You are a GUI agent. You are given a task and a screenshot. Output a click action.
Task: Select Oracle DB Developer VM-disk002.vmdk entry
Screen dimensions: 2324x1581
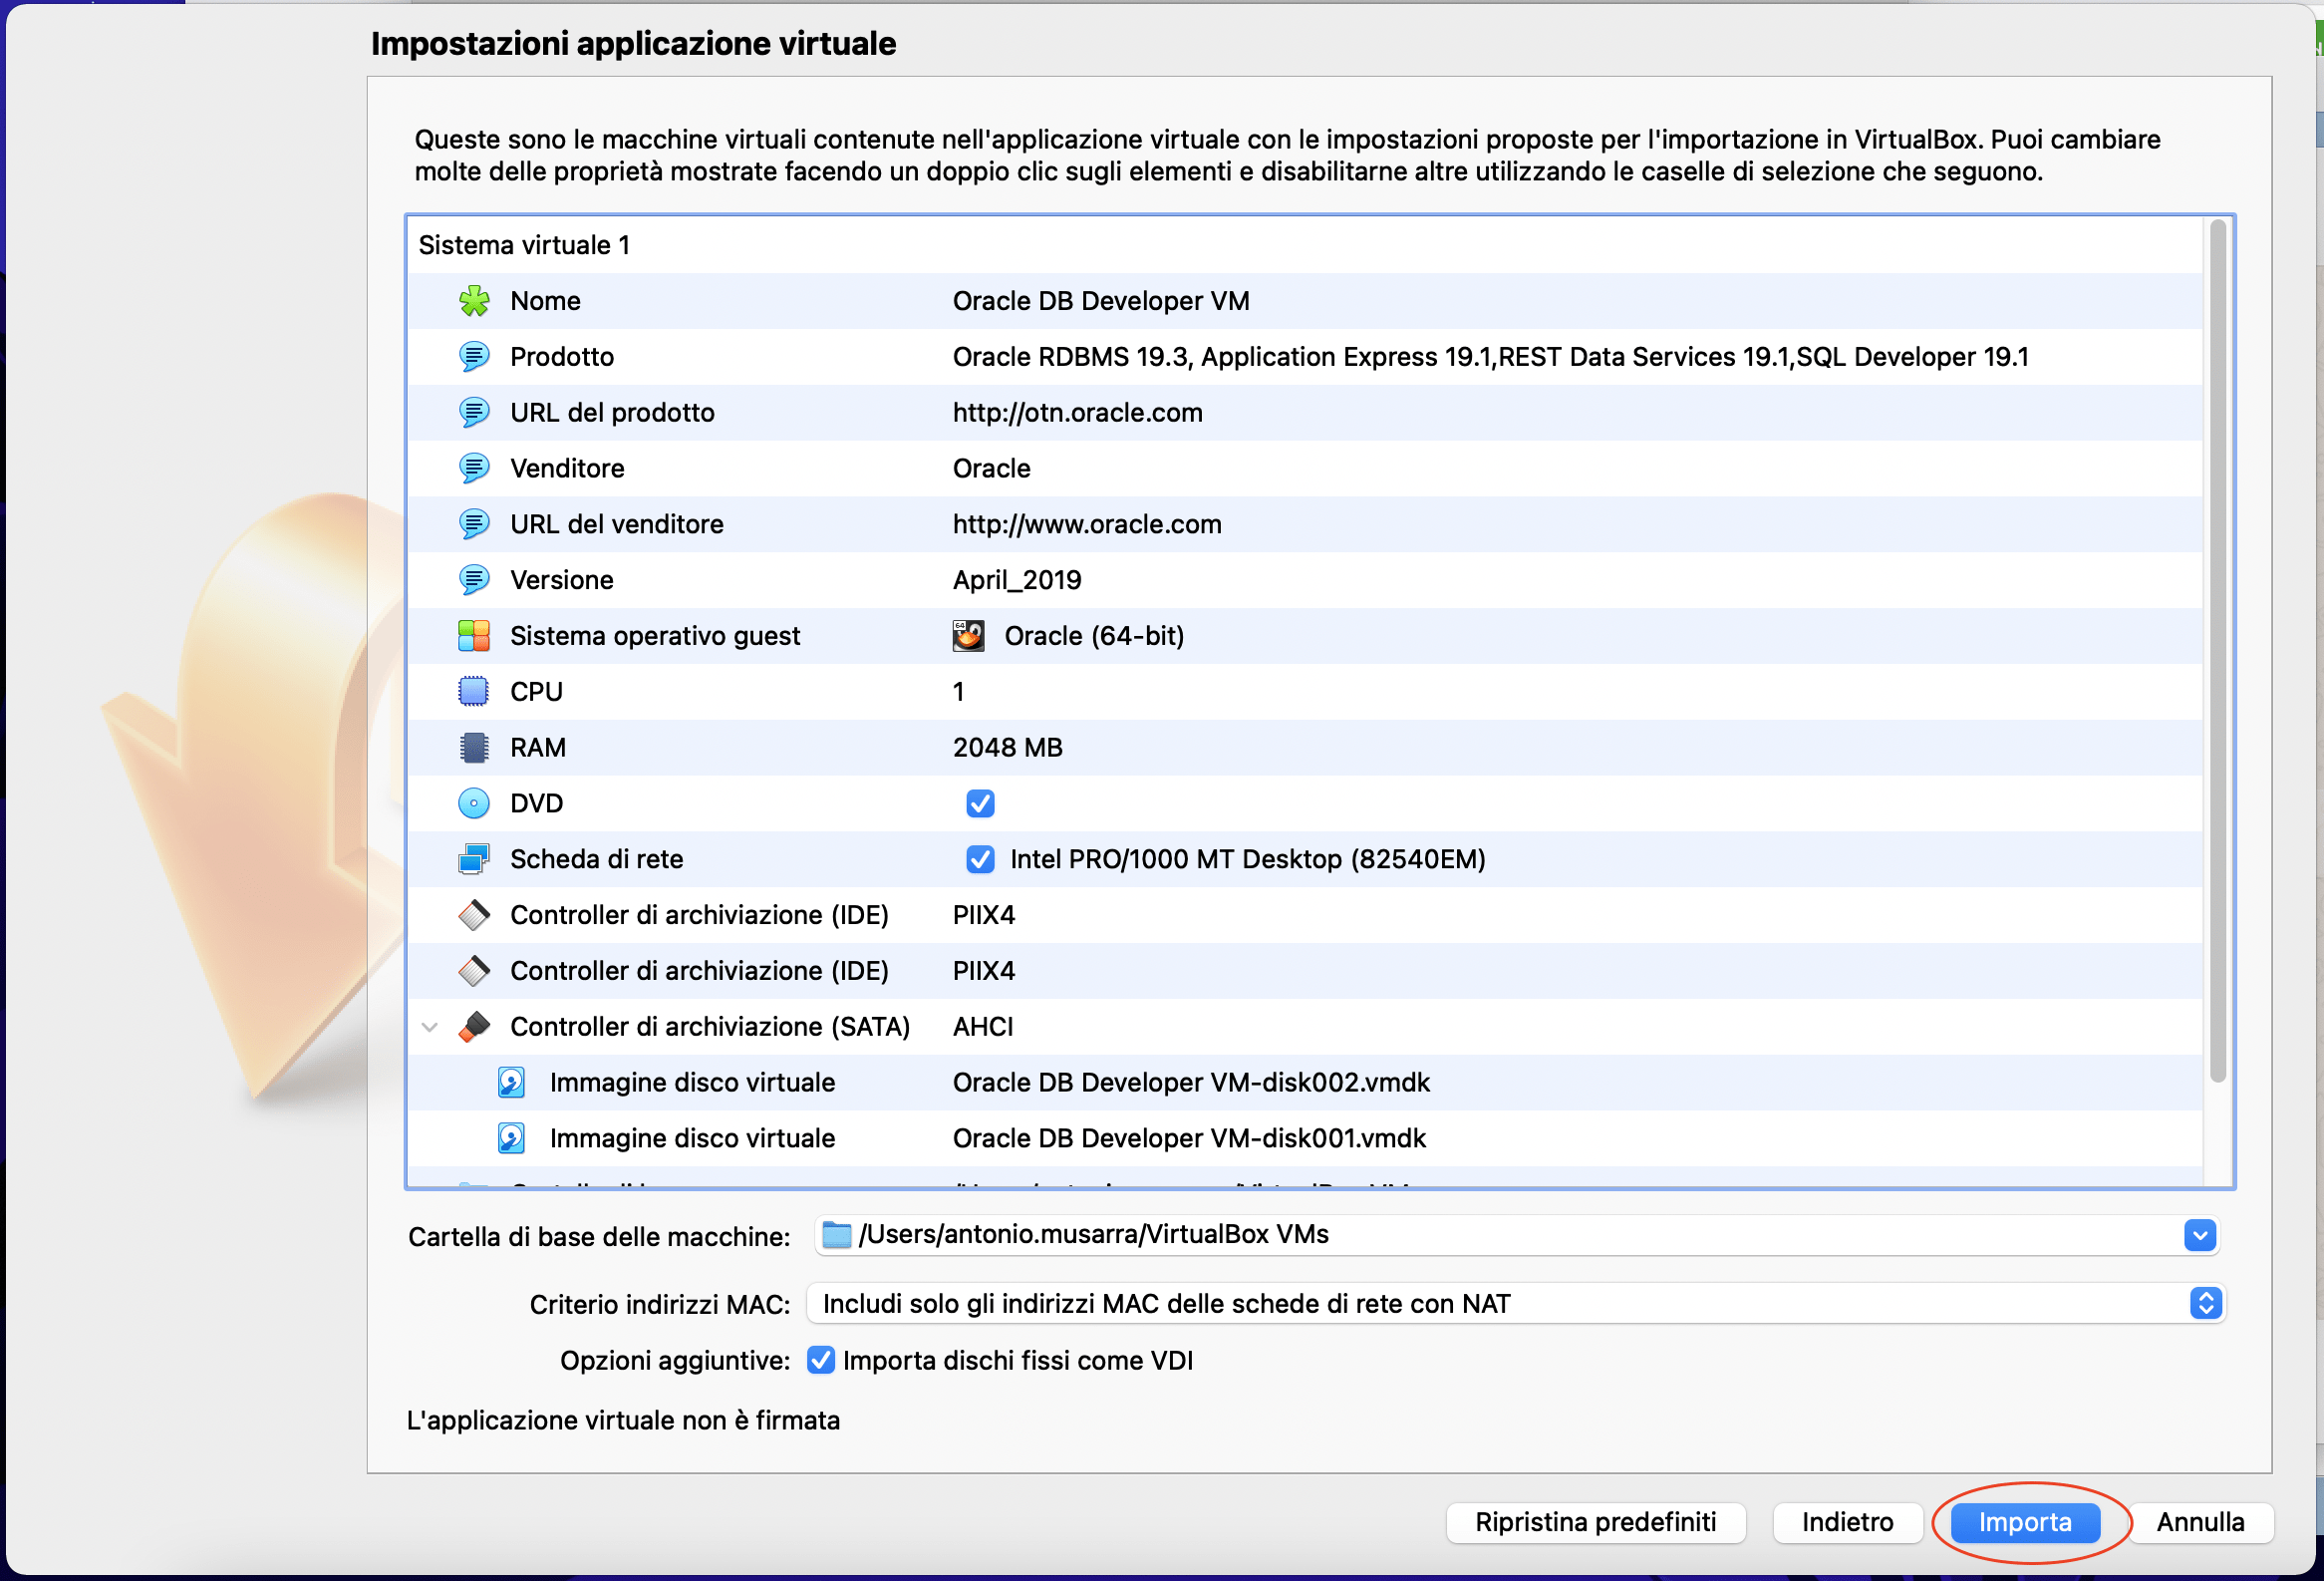click(x=1191, y=1083)
